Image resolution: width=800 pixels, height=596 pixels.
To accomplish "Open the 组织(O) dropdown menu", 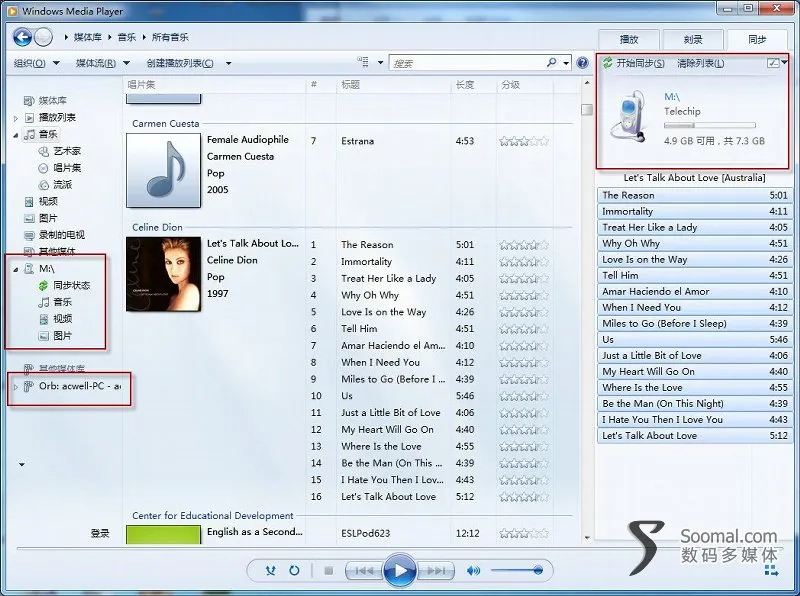I will 37,63.
